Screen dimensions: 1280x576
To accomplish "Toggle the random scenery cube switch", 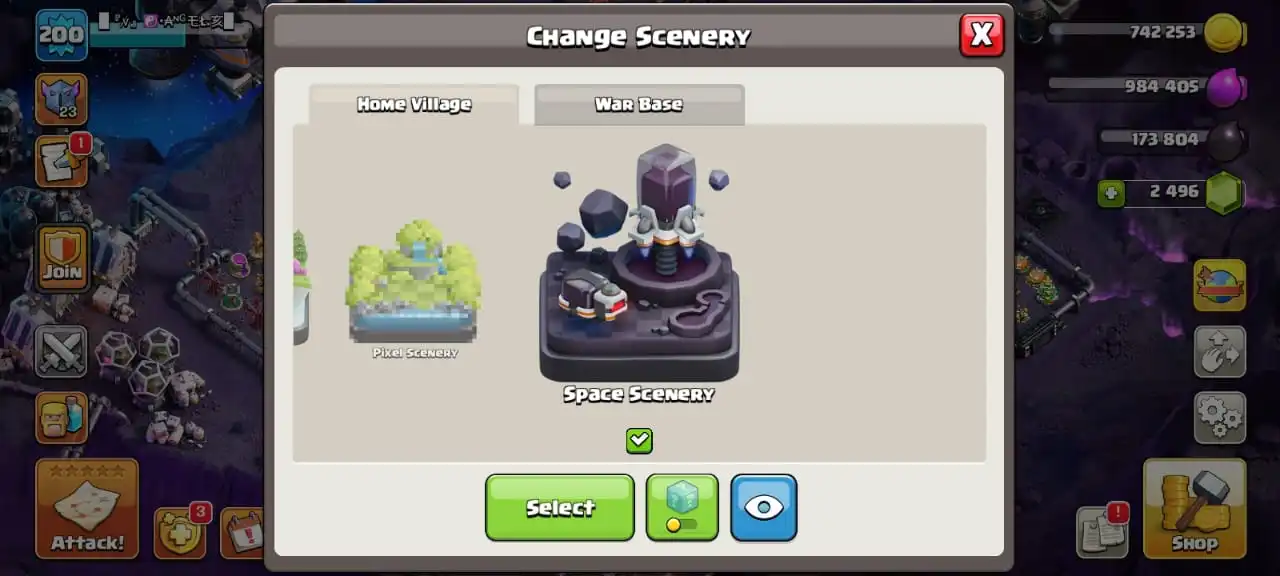I will [x=682, y=507].
